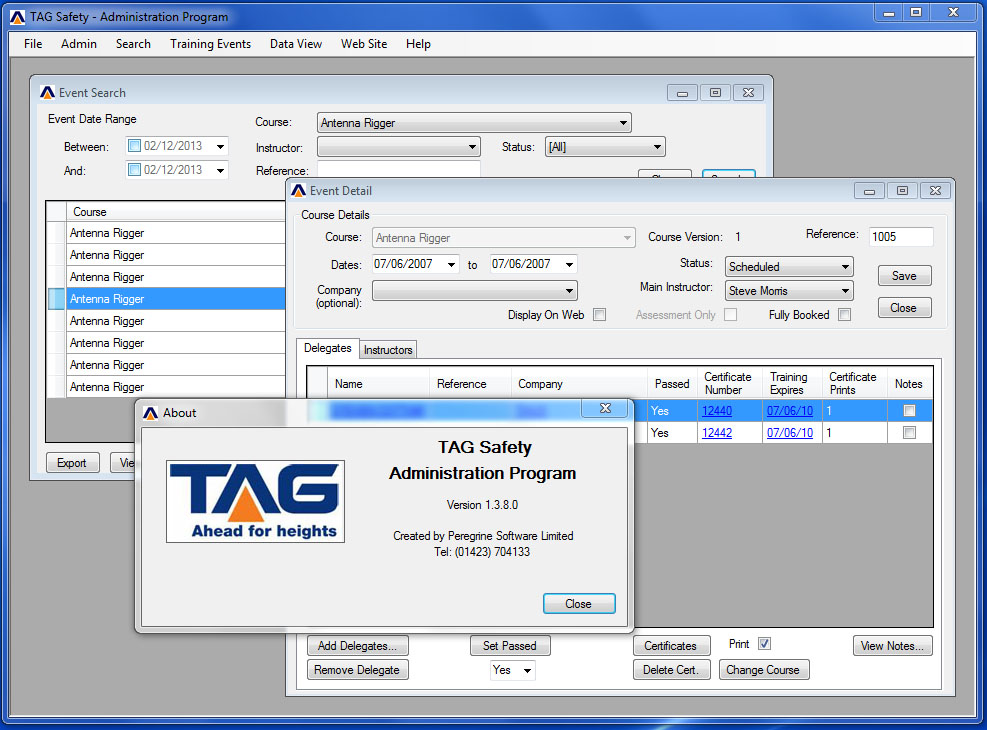Click training expiry link 07/06/10 for certificate 12442
The height and width of the screenshot is (730, 987).
[789, 433]
